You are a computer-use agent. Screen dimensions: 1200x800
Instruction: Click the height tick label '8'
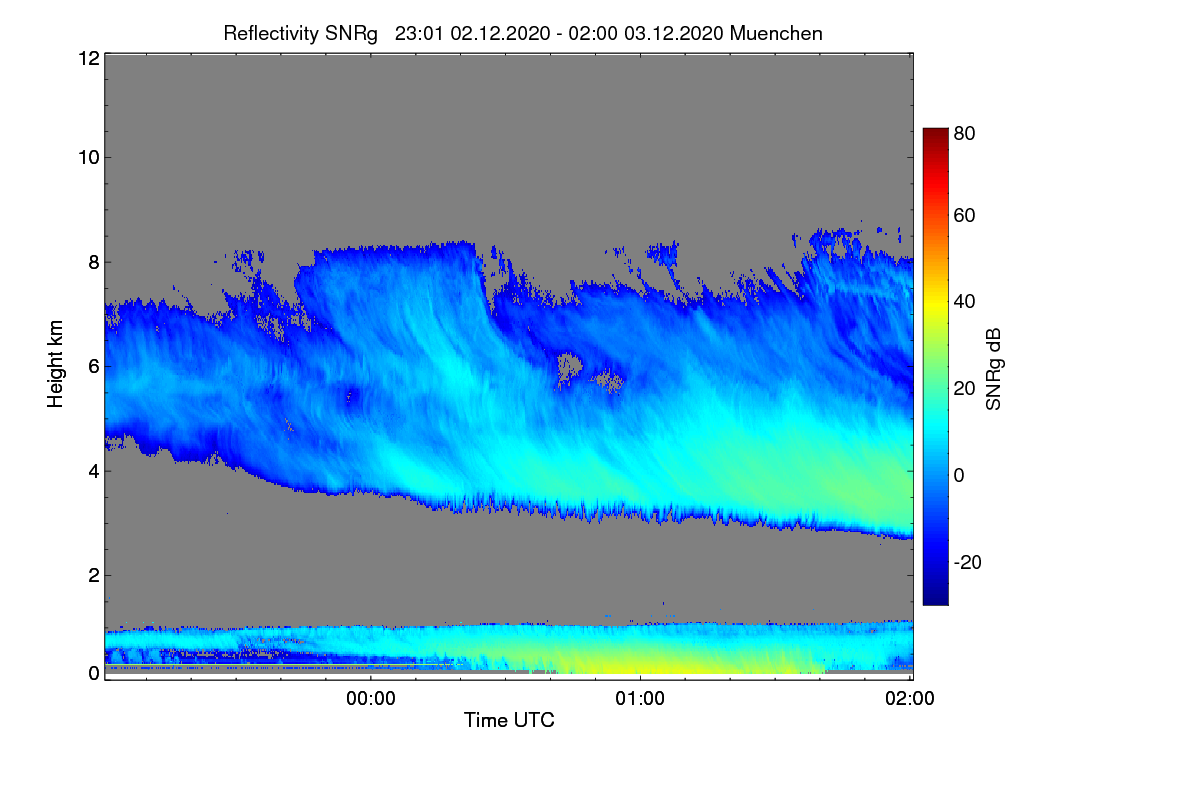click(93, 262)
